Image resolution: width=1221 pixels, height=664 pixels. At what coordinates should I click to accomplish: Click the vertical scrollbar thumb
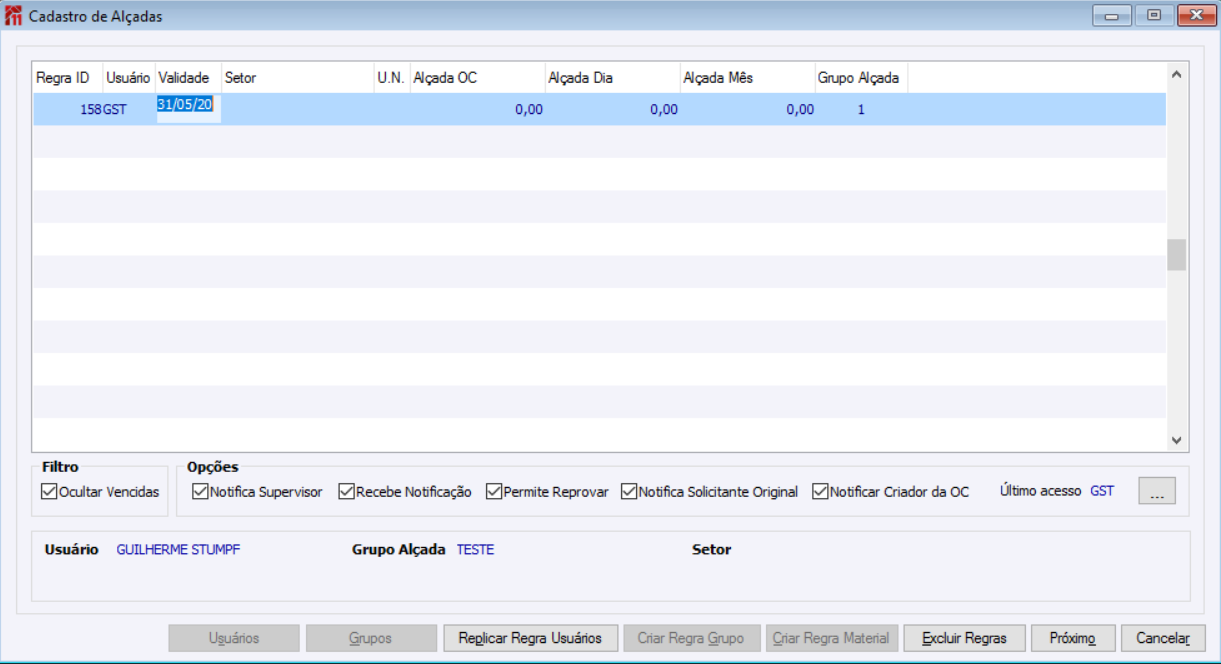1176,255
